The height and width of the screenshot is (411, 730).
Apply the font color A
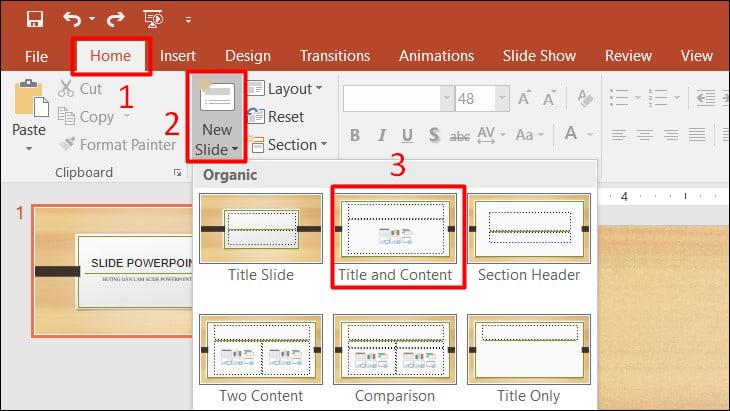pos(571,134)
